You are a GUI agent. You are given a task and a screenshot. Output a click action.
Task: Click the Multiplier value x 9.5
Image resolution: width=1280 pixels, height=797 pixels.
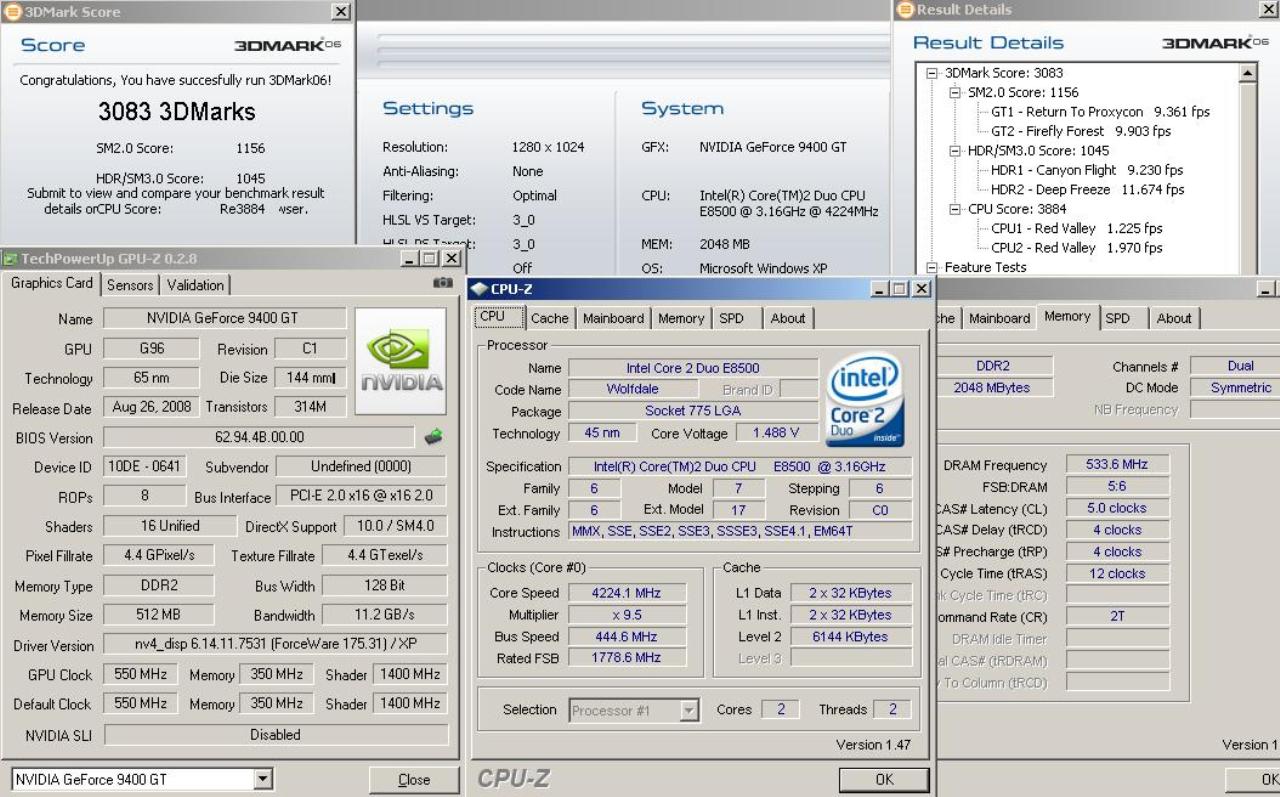[x=629, y=615]
